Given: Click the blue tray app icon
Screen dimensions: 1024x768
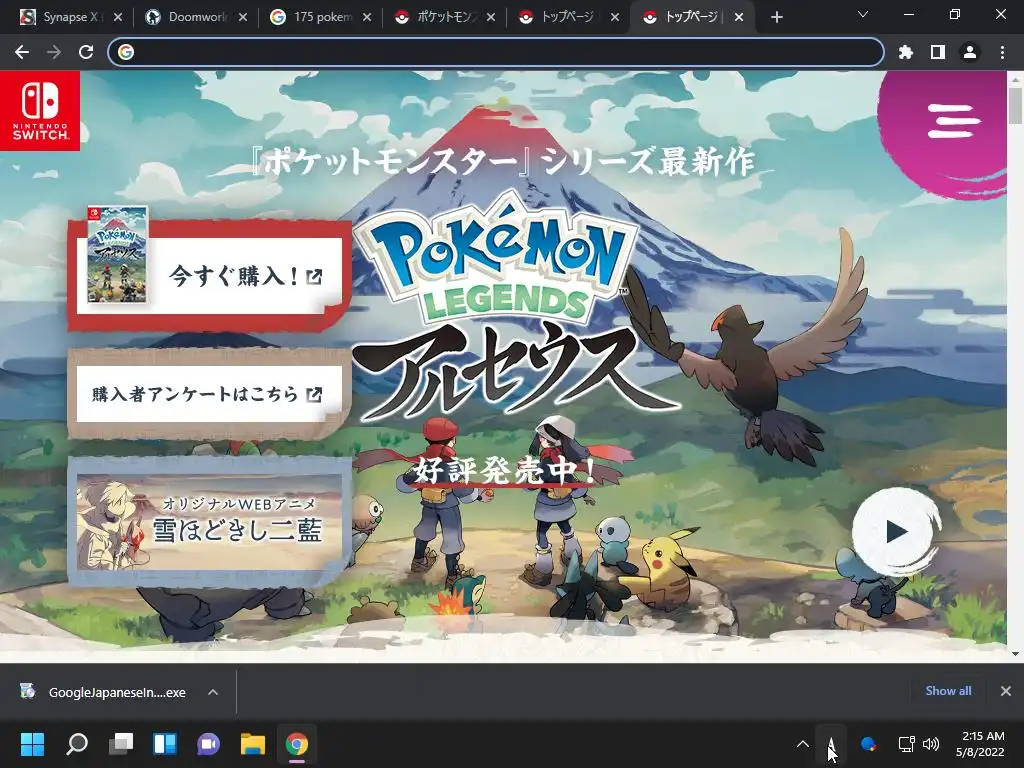Looking at the screenshot, I should (x=869, y=744).
